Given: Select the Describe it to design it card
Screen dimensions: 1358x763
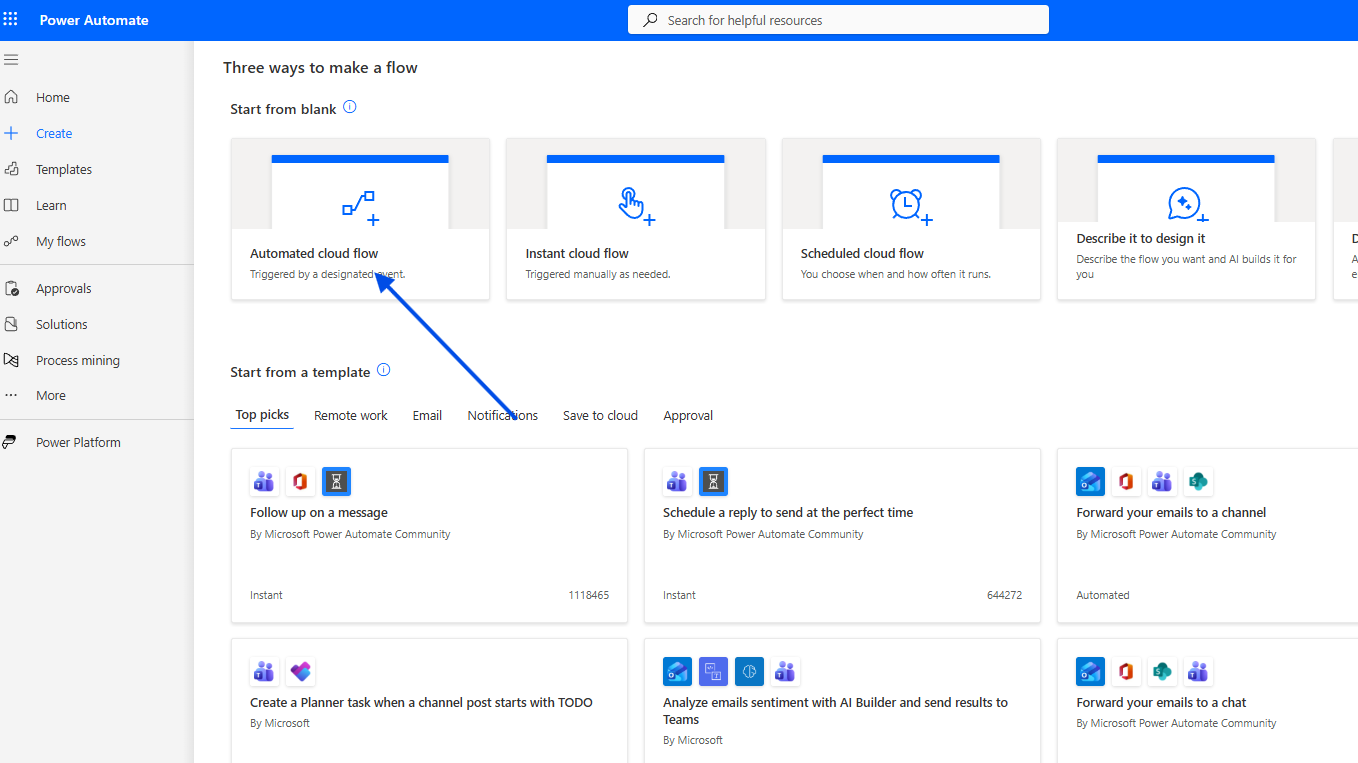Looking at the screenshot, I should 1186,219.
